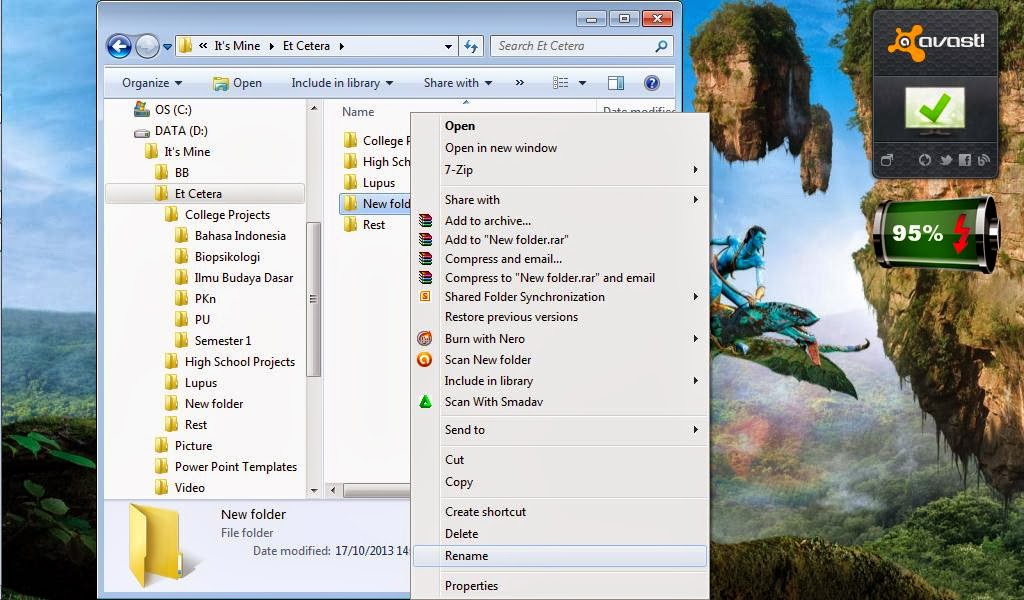Click navigation pane scrollbar up arrow
Screen dimensions: 1024x600
(314, 108)
